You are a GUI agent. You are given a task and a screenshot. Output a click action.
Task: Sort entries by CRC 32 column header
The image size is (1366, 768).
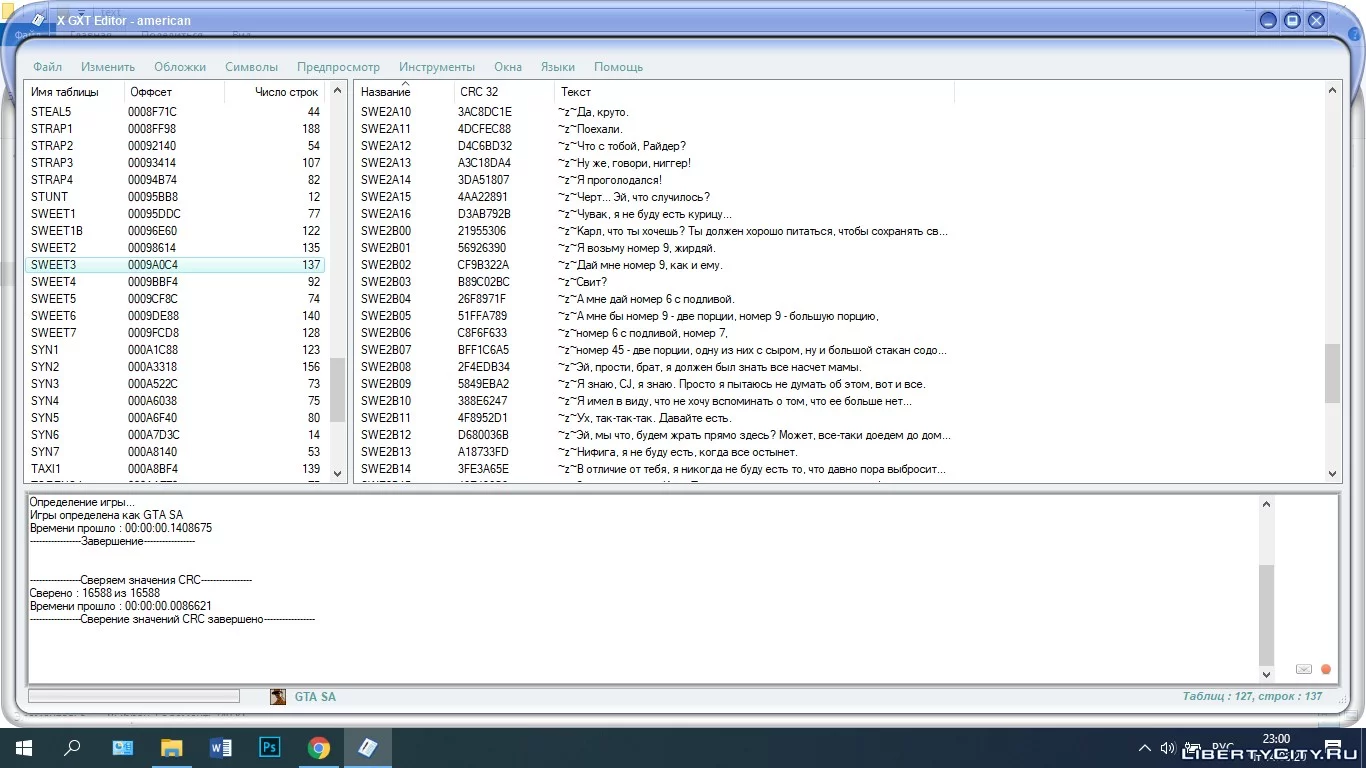[x=504, y=92]
